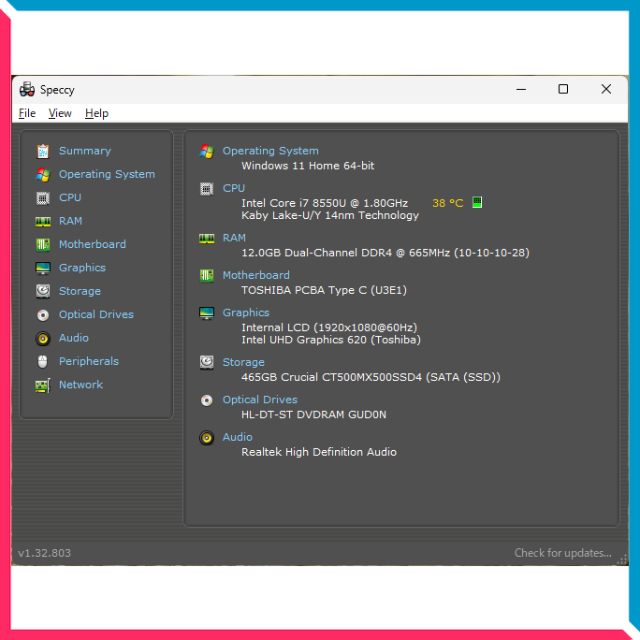Click the Windows 11 Home 64-bit text
Viewport: 640px width, 640px height.
308,166
